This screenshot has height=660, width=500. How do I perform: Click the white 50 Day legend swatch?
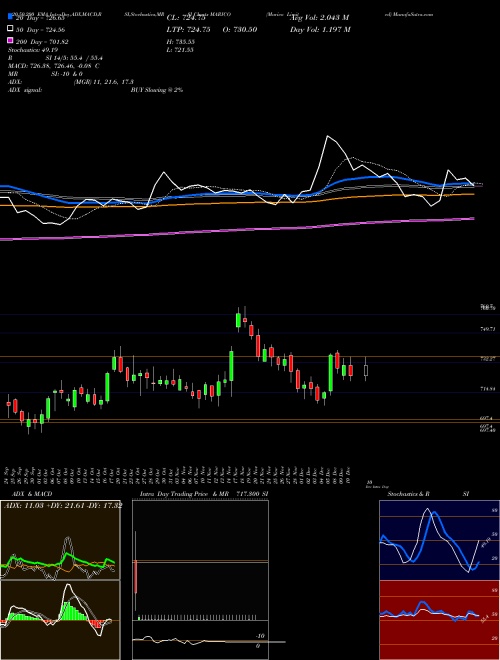tap(10, 29)
